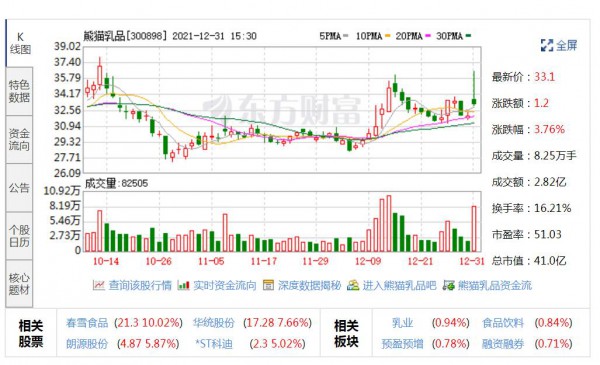Click the chart title 熊猫乳品[300898]
This screenshot has height=365, width=600.
point(126,36)
